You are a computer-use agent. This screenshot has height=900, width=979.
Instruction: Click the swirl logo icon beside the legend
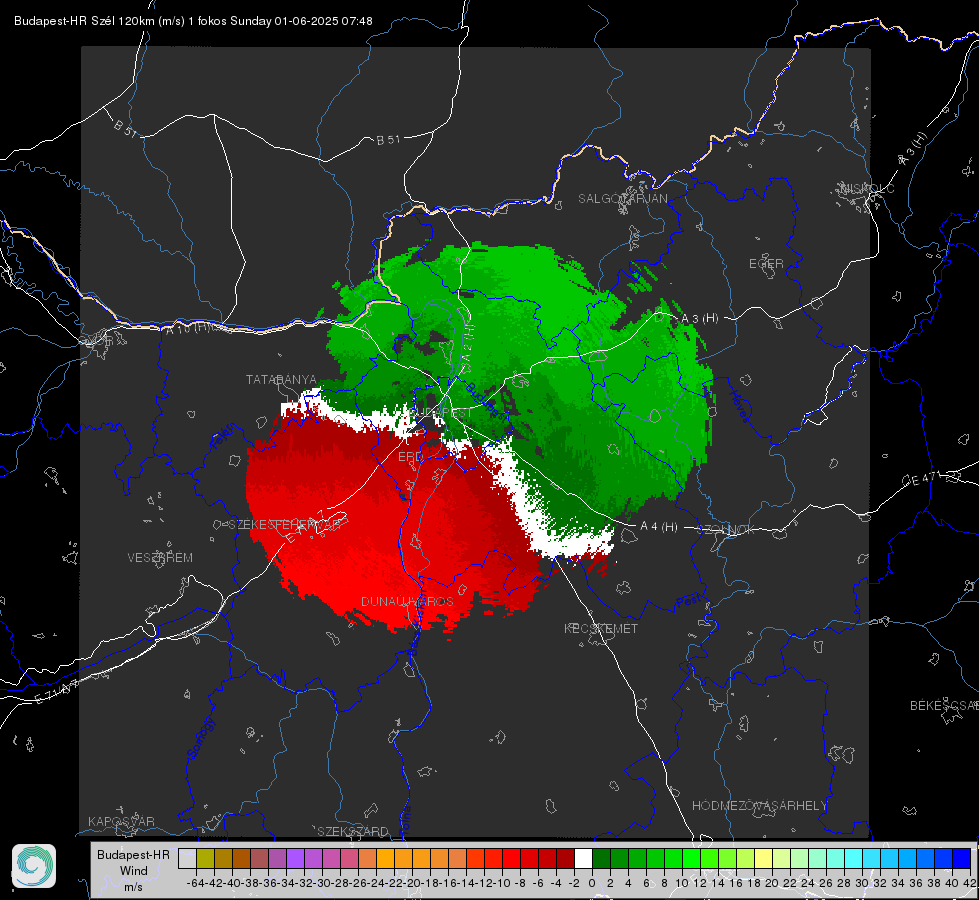(x=34, y=866)
